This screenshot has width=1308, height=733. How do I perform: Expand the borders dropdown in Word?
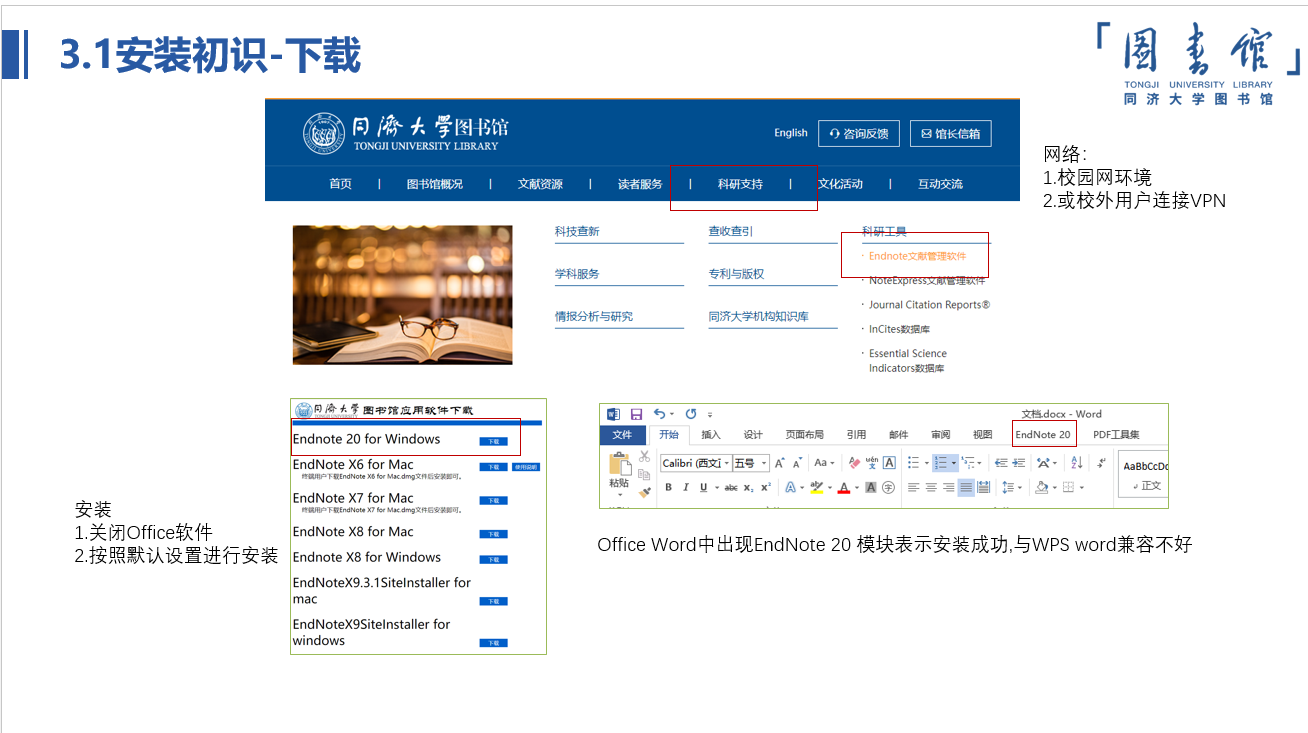tap(1082, 487)
